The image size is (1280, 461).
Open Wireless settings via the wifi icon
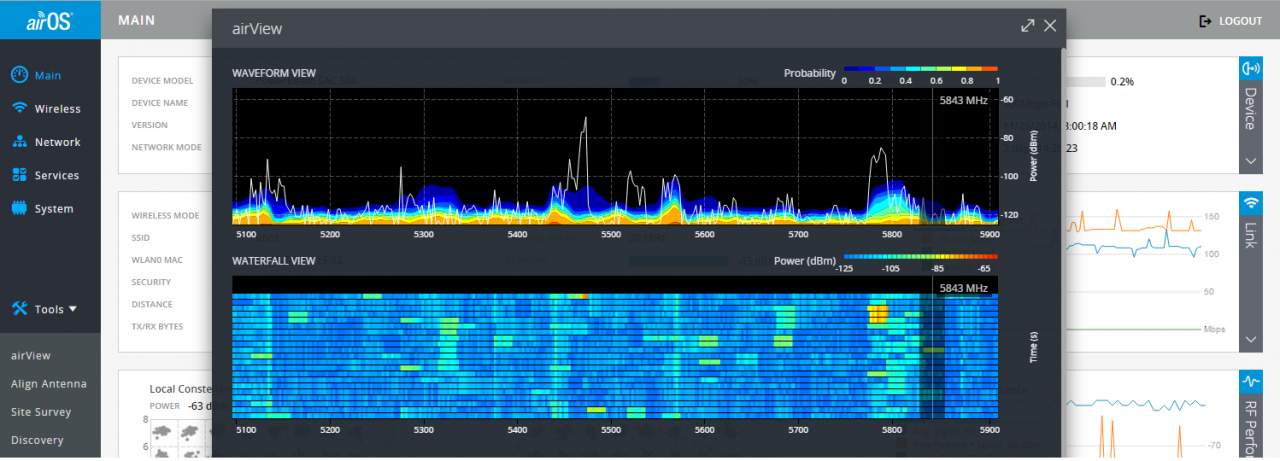coord(19,108)
